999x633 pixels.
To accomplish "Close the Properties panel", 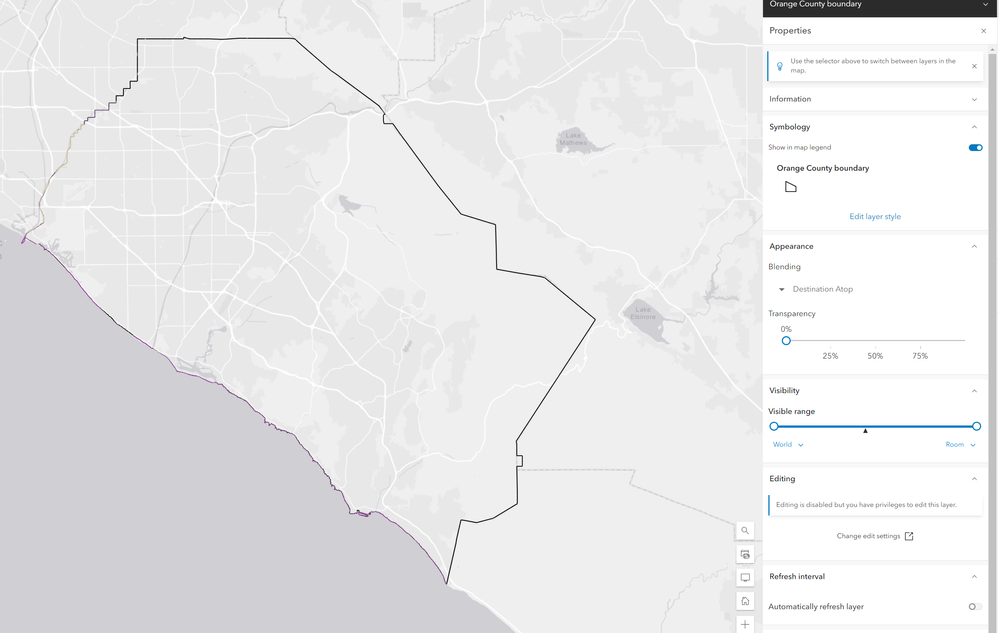I will point(983,31).
